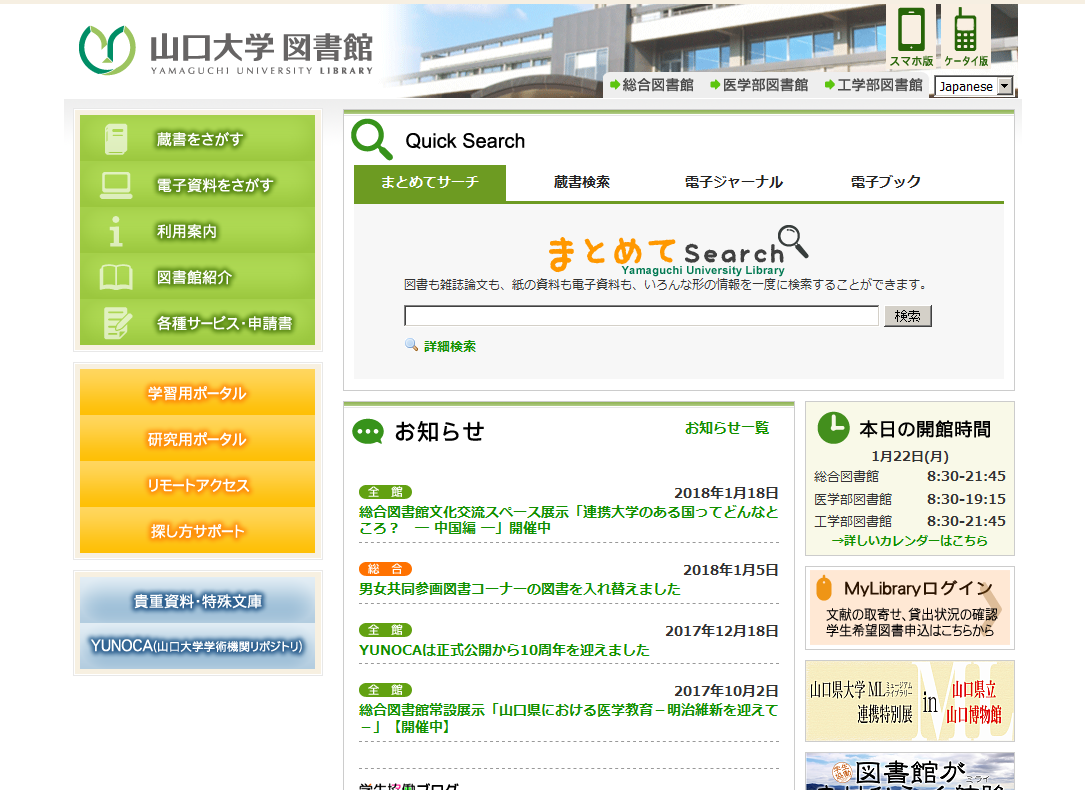The image size is (1085, 790).
Task: Open the 山口県大学ML連携特別展 banner
Action: pyautogui.click(x=910, y=701)
